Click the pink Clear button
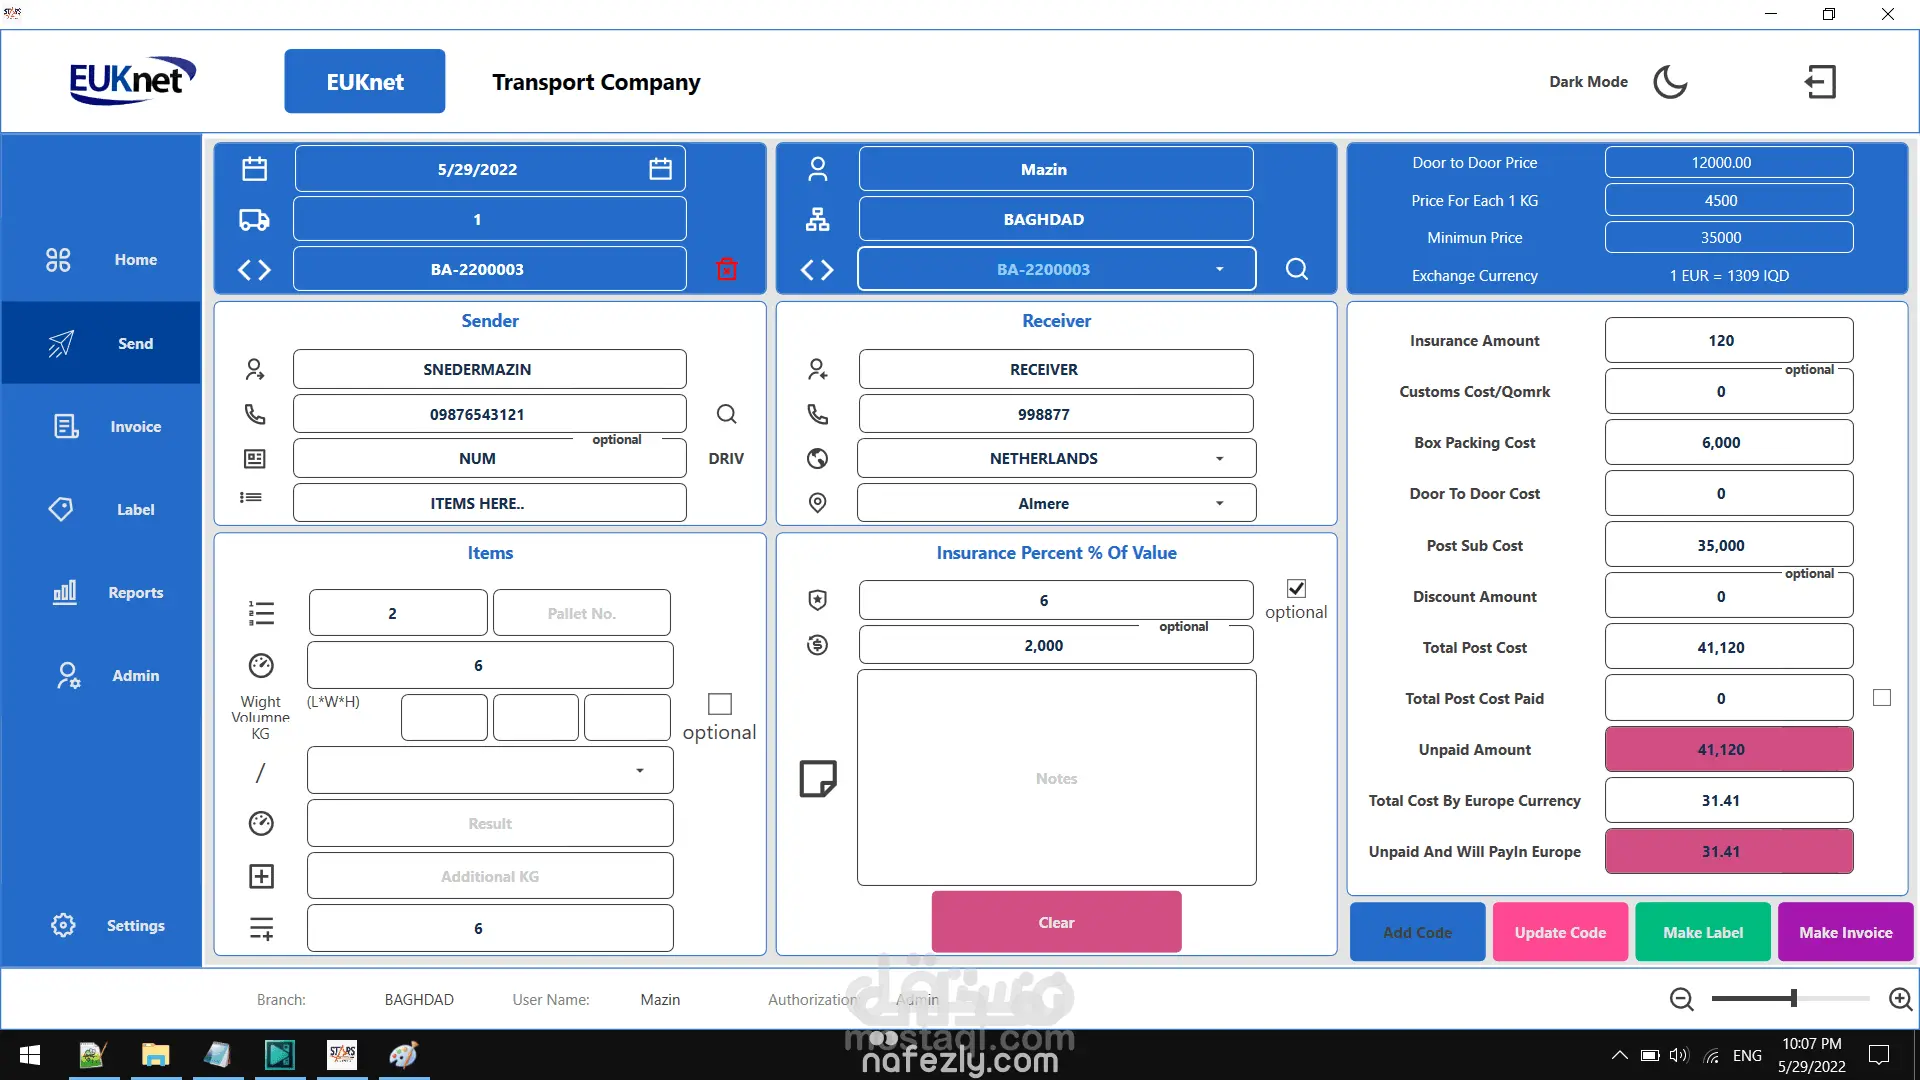1920x1080 pixels. (1056, 922)
